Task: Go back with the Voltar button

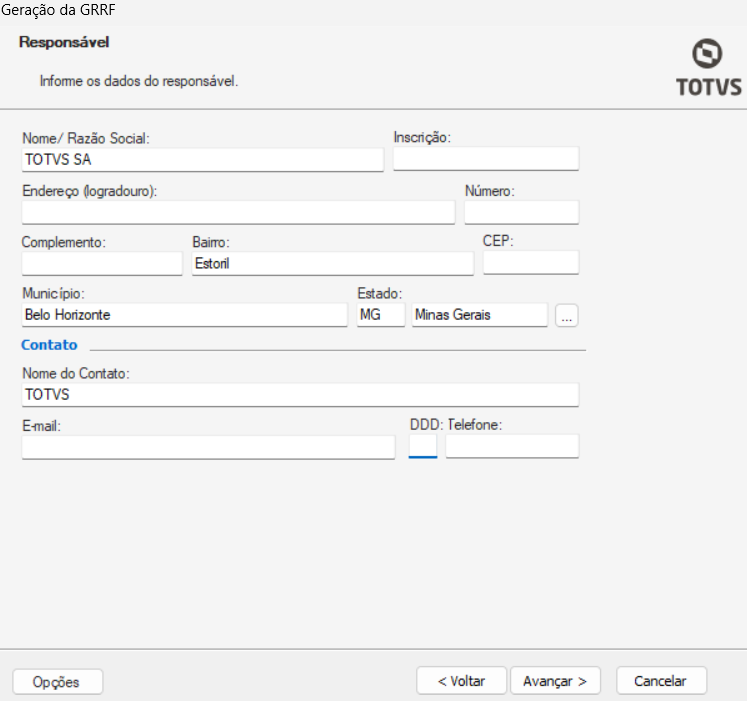Action: (x=461, y=681)
